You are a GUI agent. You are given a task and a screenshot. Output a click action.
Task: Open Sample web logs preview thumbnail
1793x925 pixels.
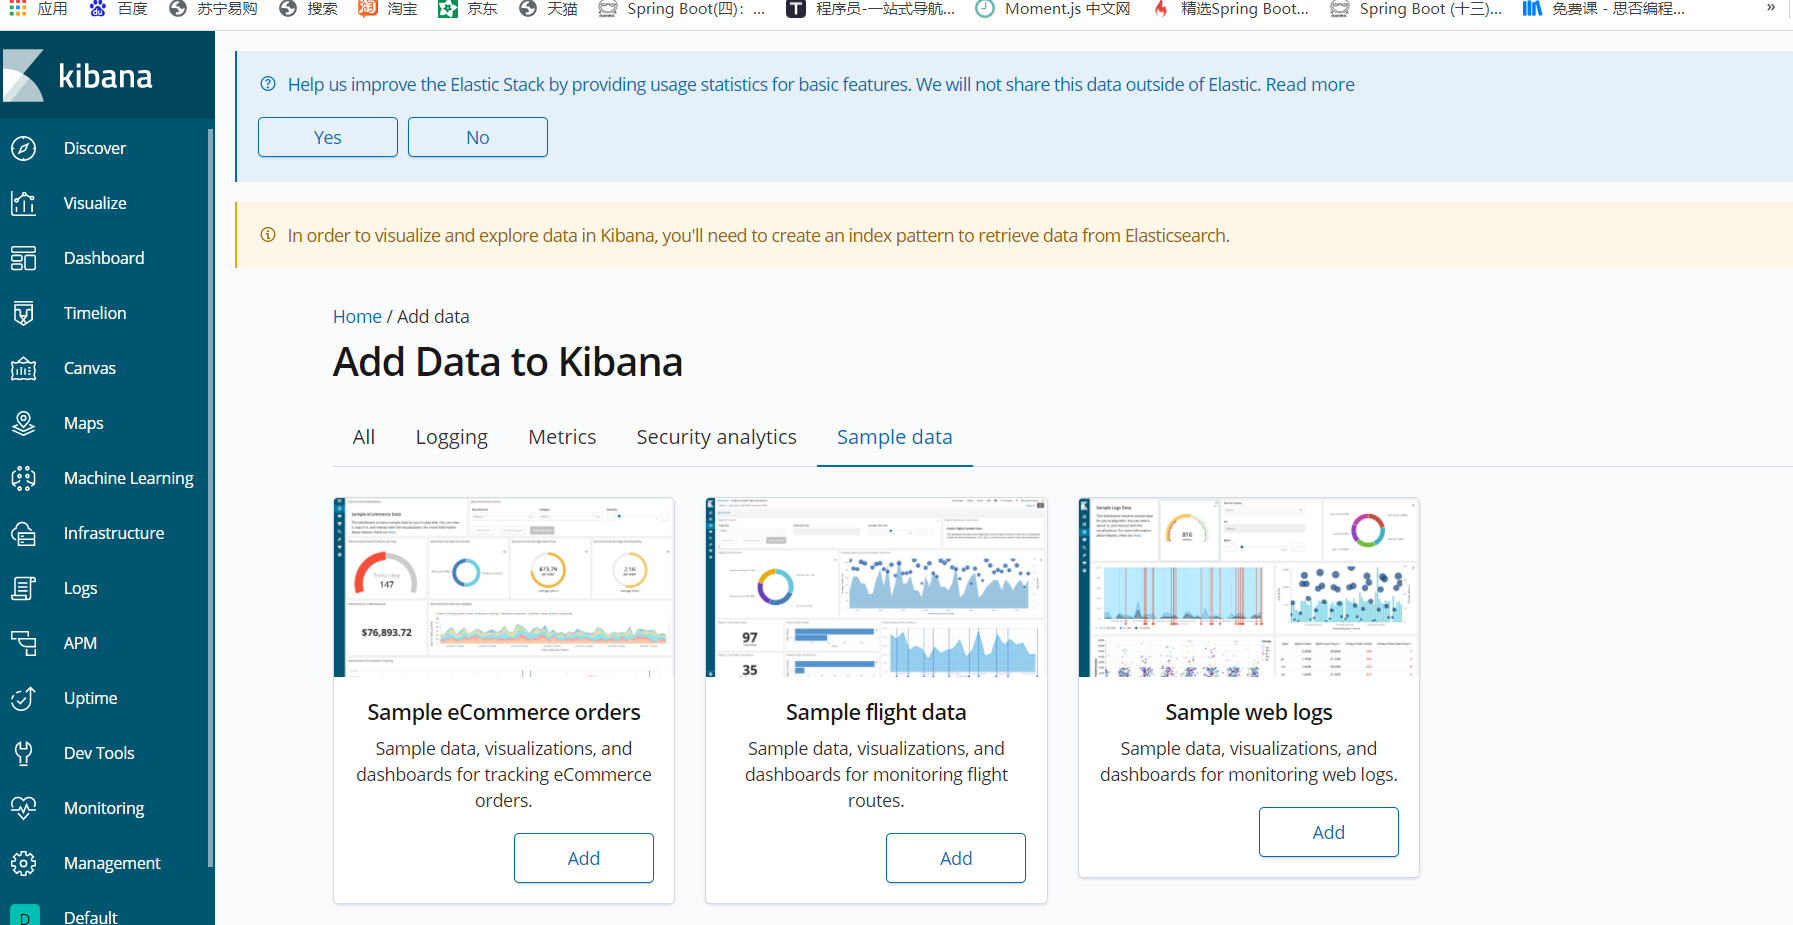(x=1249, y=587)
